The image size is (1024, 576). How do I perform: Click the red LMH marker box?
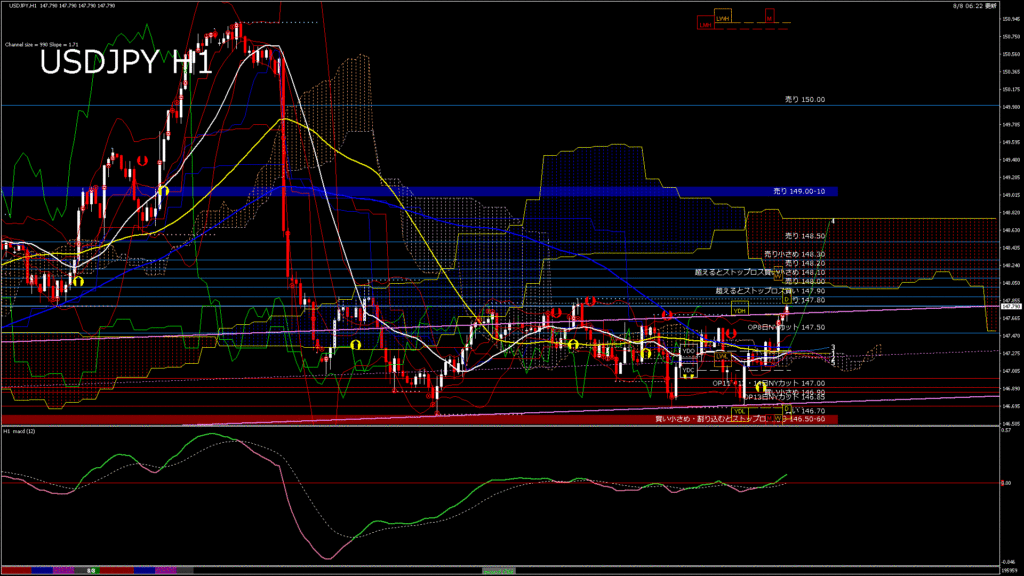(x=706, y=24)
